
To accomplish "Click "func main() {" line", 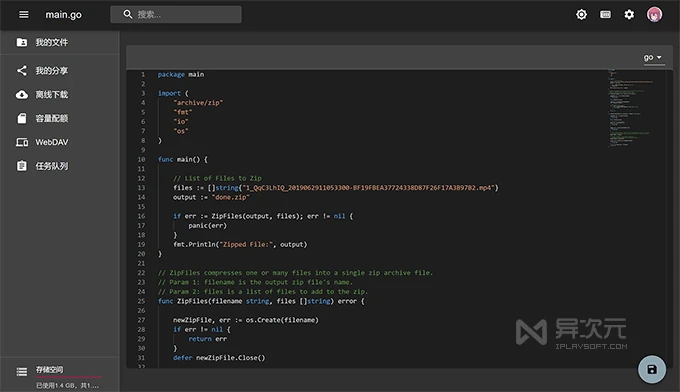I will [183, 159].
